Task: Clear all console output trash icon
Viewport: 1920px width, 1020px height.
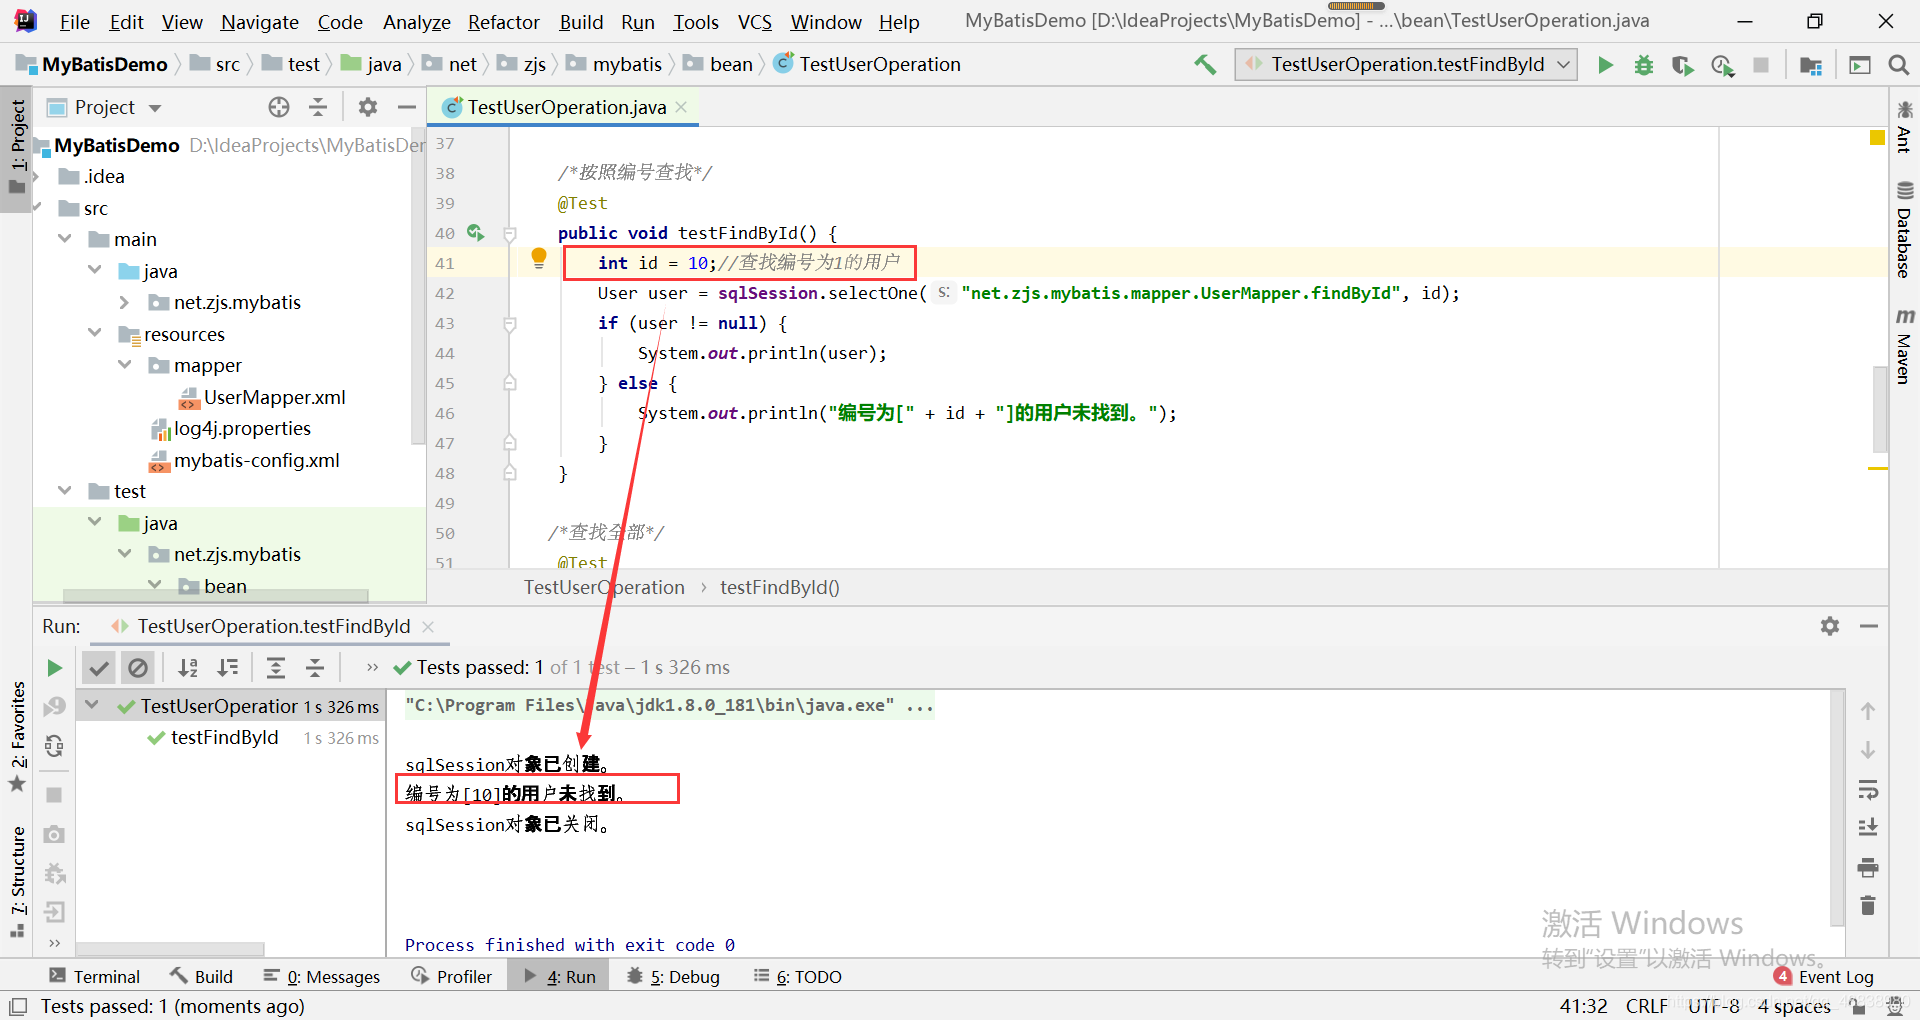Action: pos(1868,906)
